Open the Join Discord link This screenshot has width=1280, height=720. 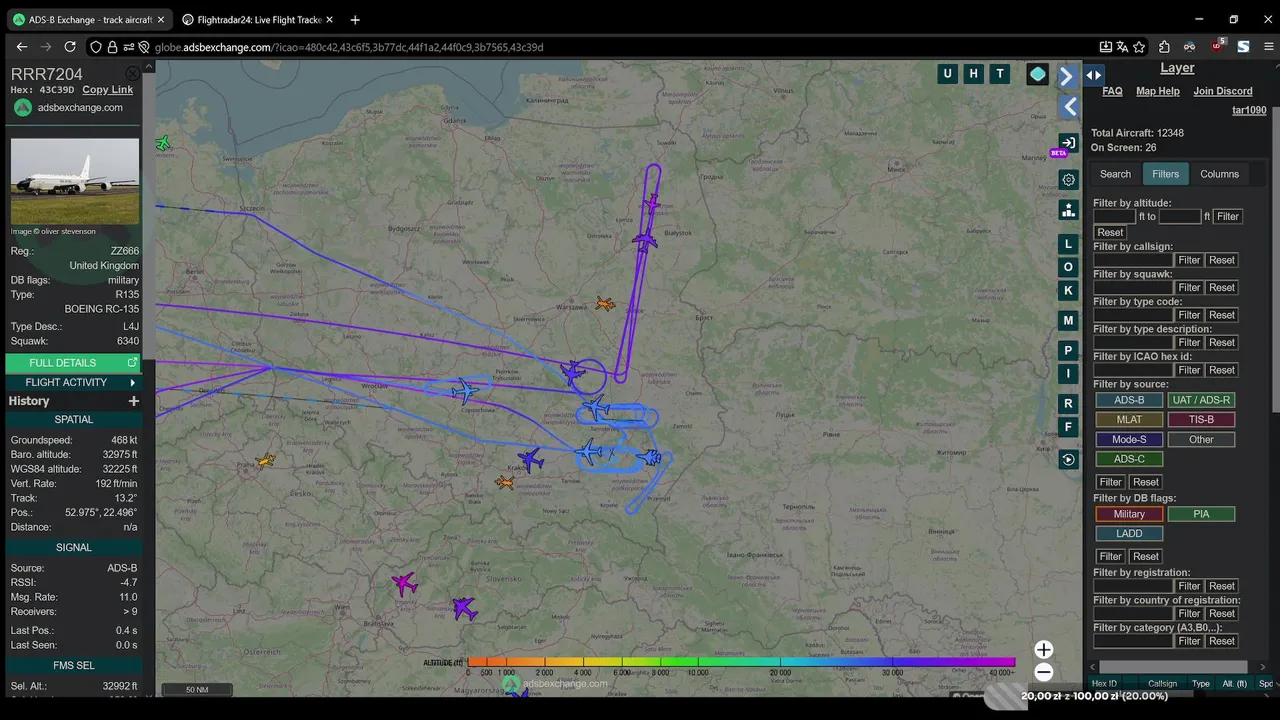click(1223, 91)
